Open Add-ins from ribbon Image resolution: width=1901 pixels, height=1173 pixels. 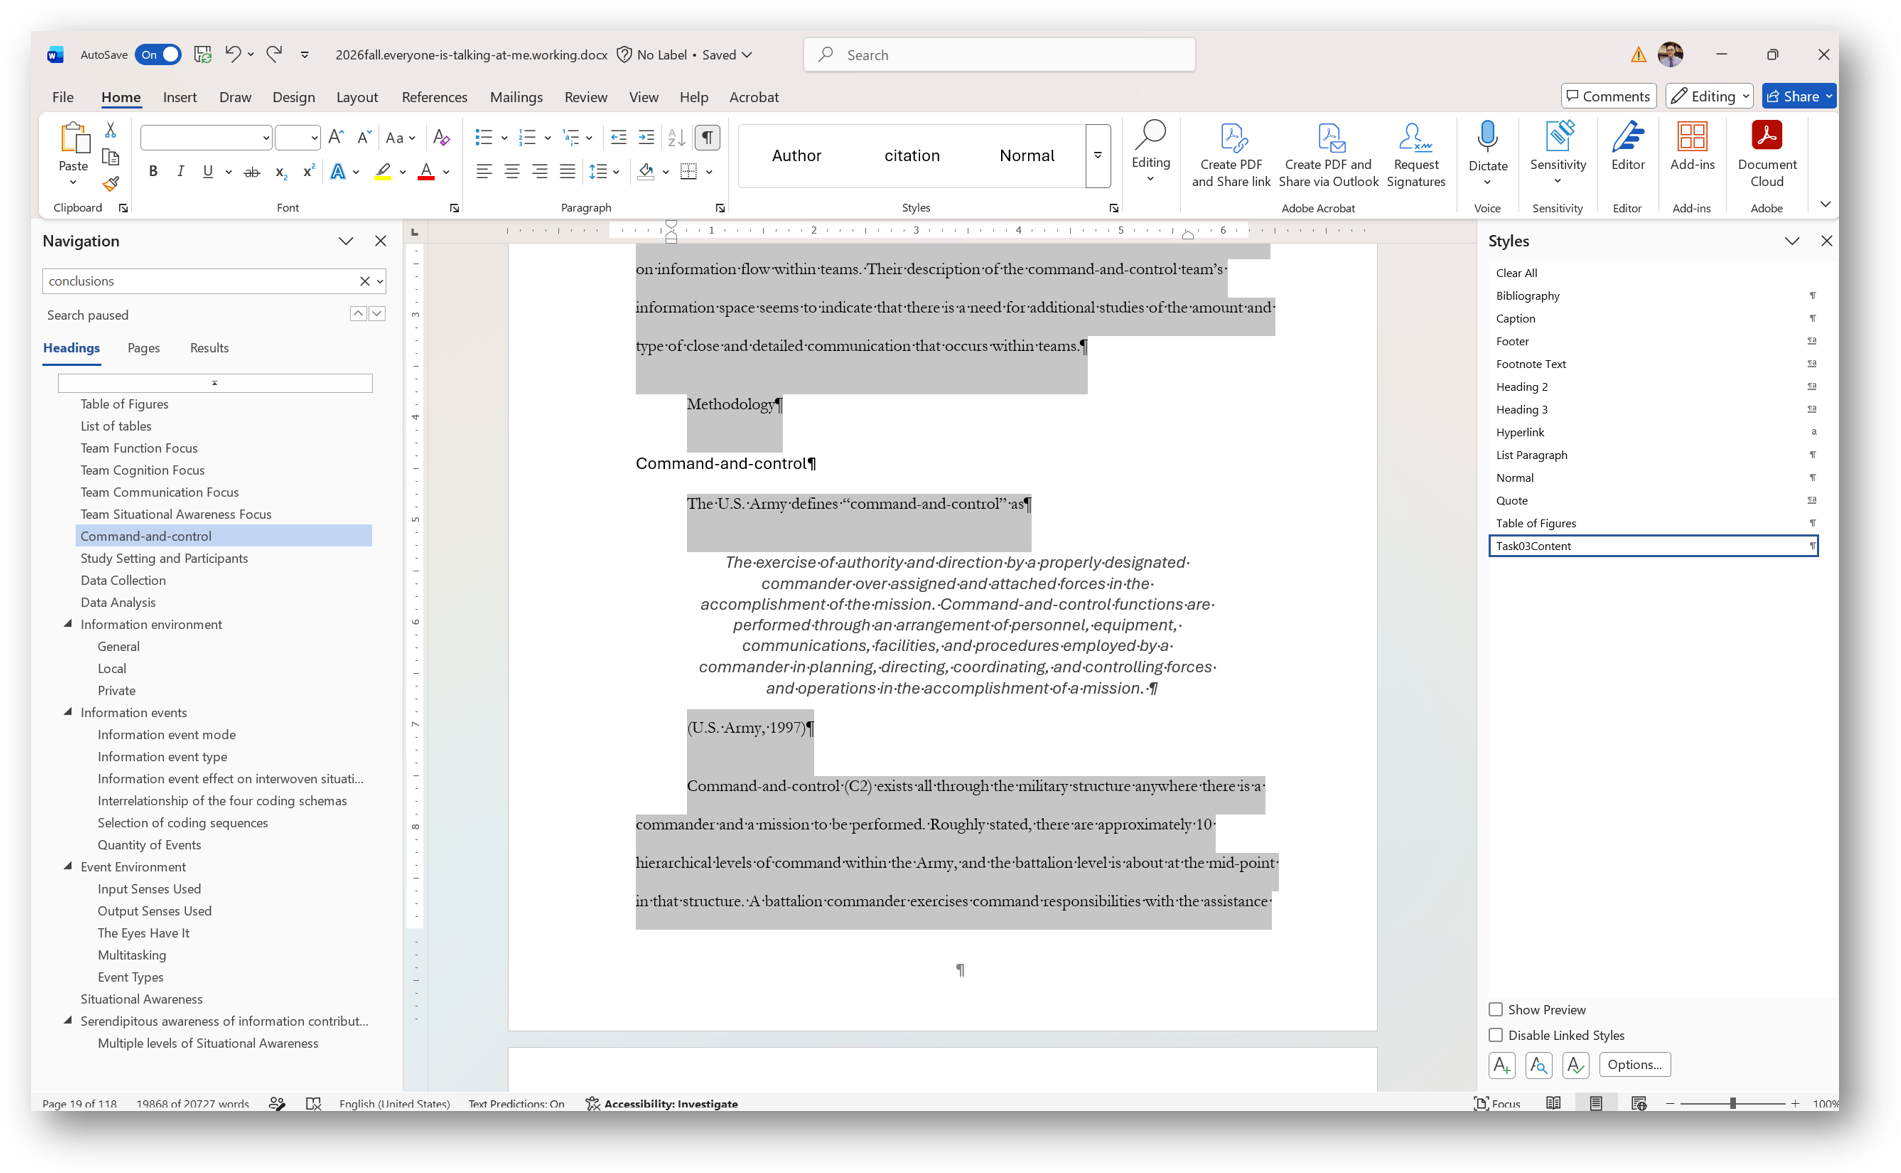point(1692,147)
